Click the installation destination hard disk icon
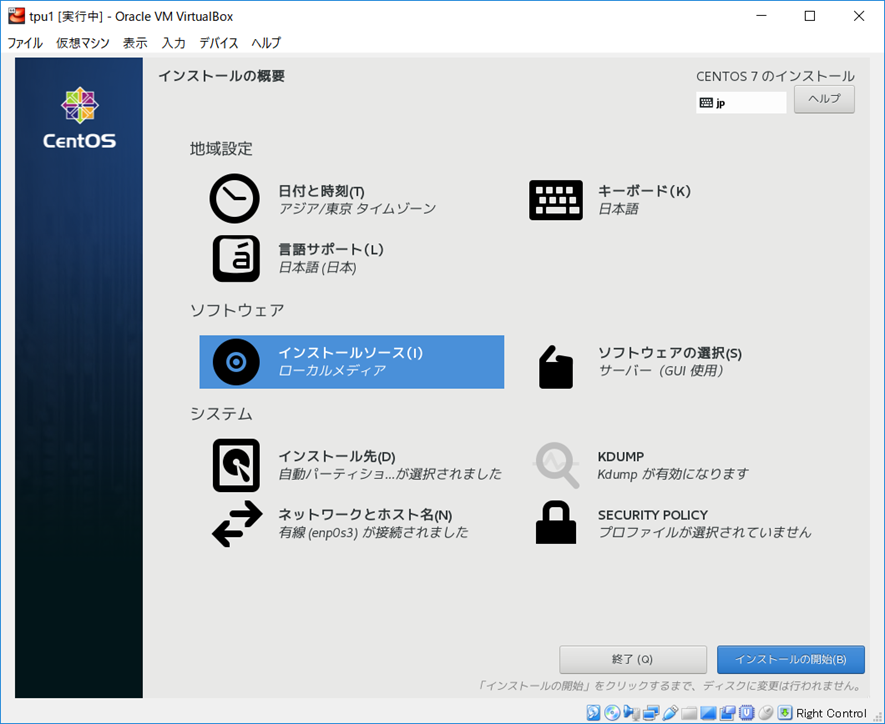The image size is (885, 724). (236, 465)
